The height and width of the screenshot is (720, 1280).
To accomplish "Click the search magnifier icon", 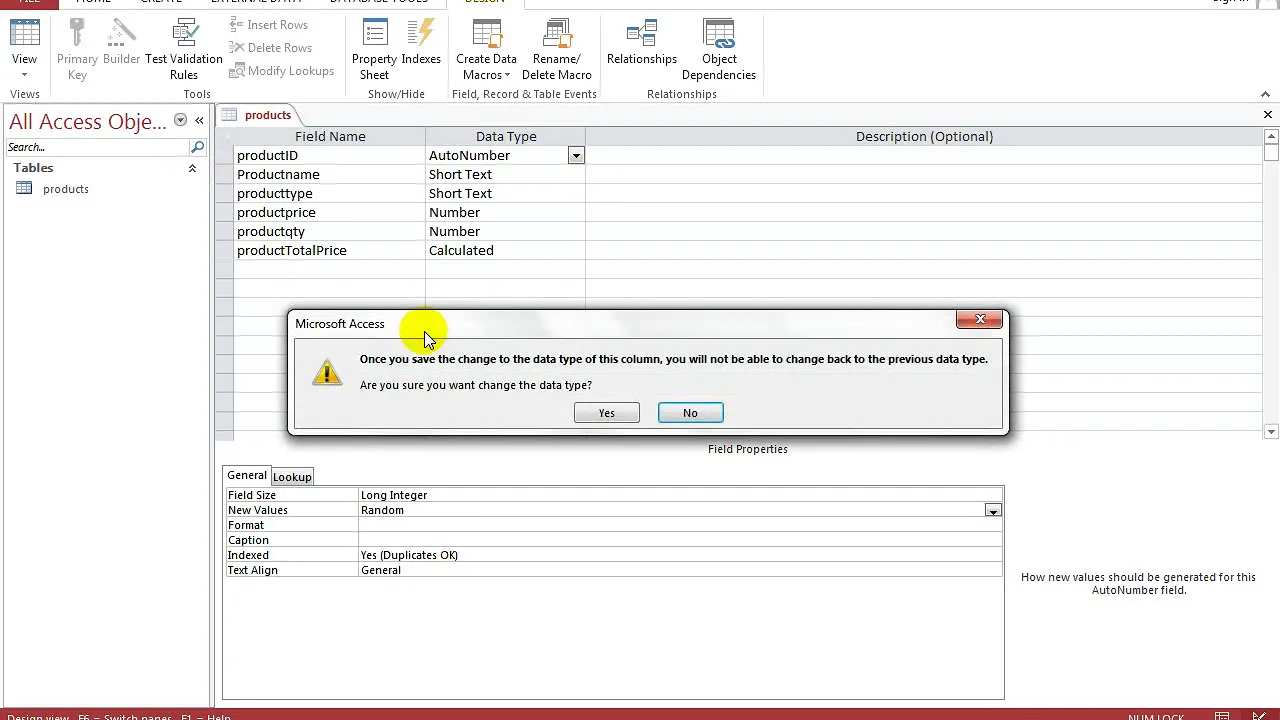I will click(x=197, y=147).
